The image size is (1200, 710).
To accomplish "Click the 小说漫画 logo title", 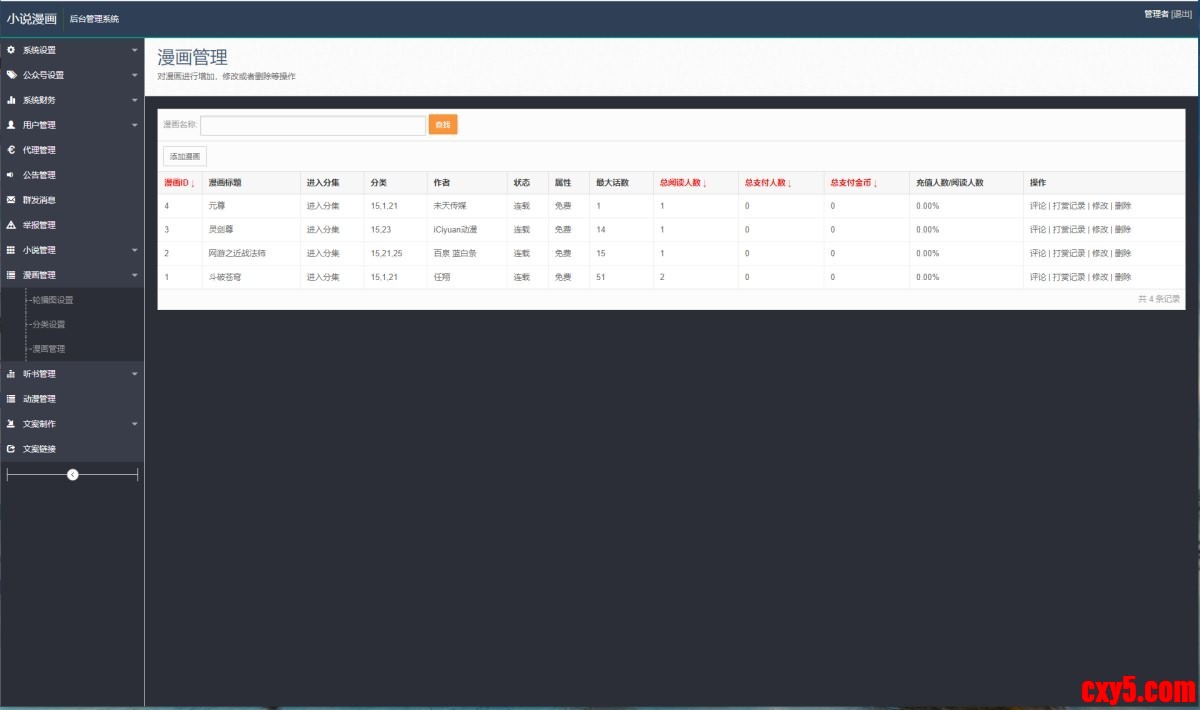I will pyautogui.click(x=31, y=18).
